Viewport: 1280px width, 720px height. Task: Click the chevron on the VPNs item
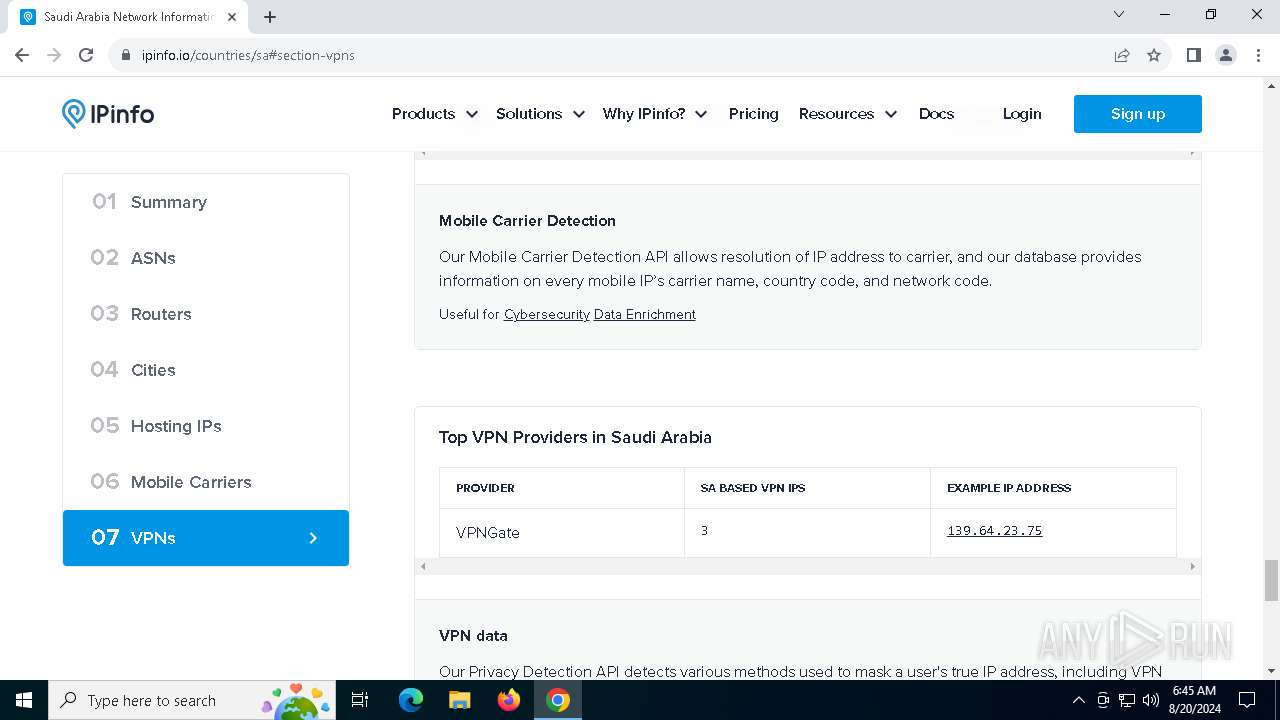click(313, 538)
